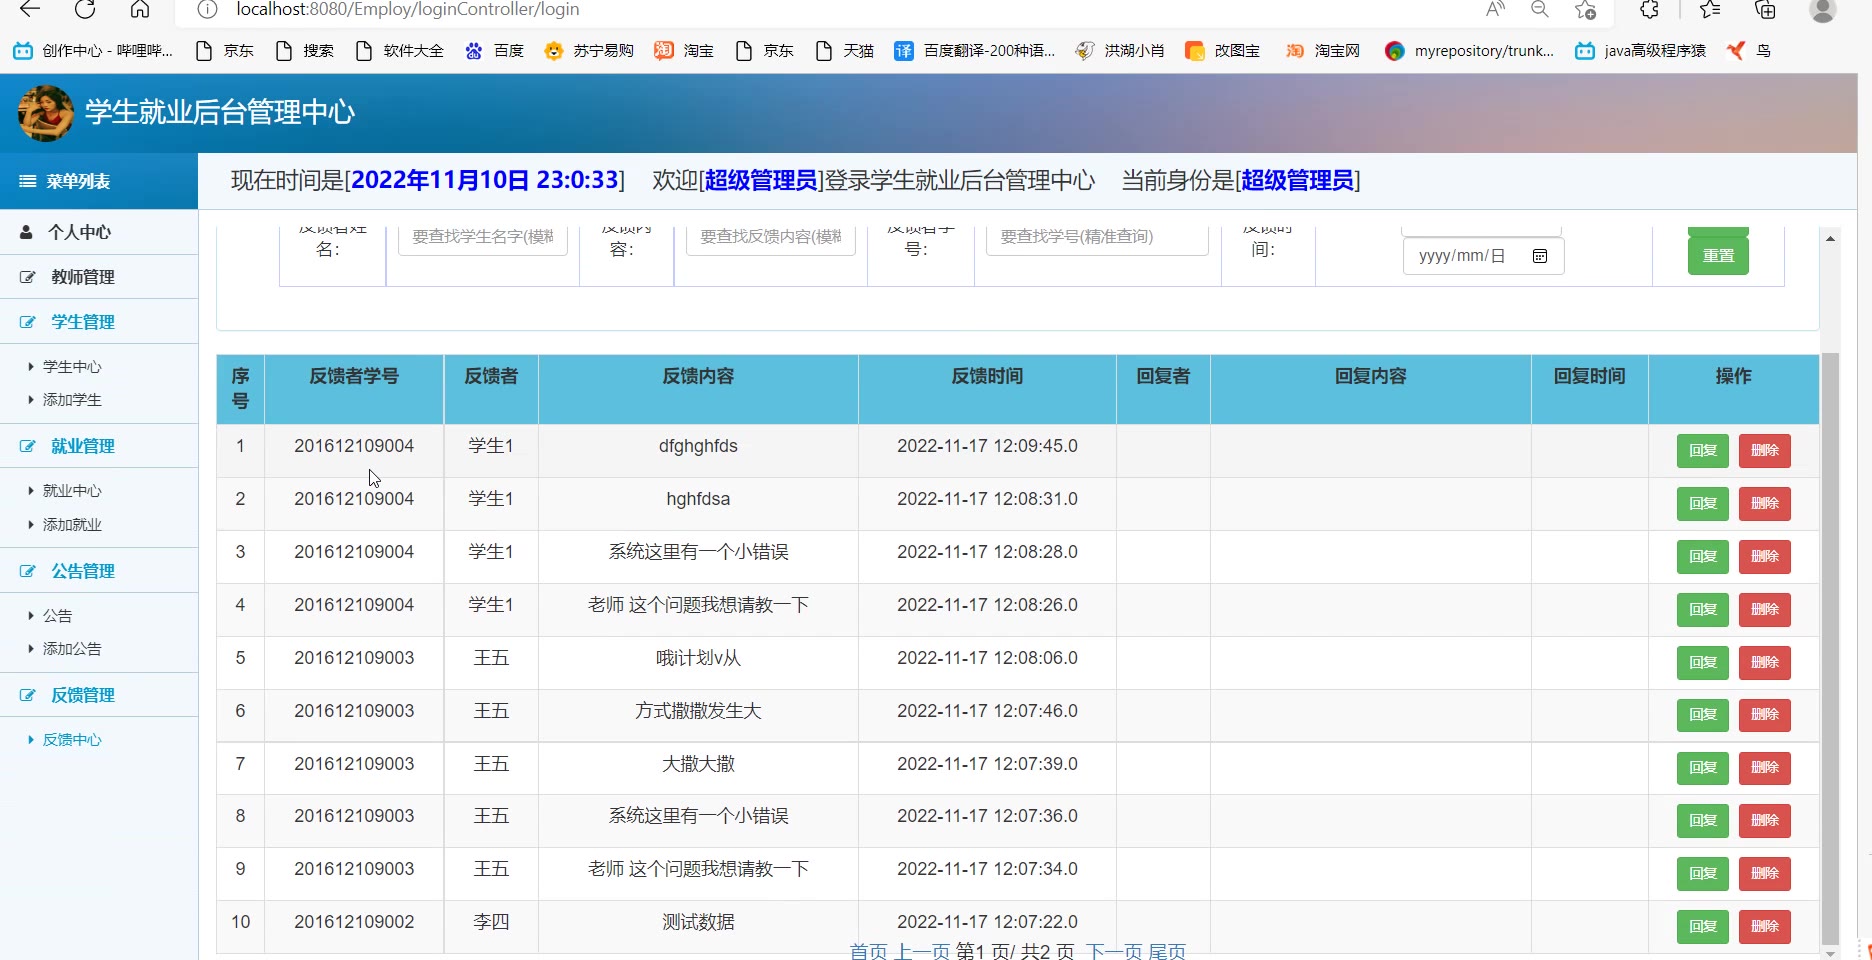The image size is (1872, 960).
Task: Collapse the 就业管理 sidebar section
Action: [83, 446]
